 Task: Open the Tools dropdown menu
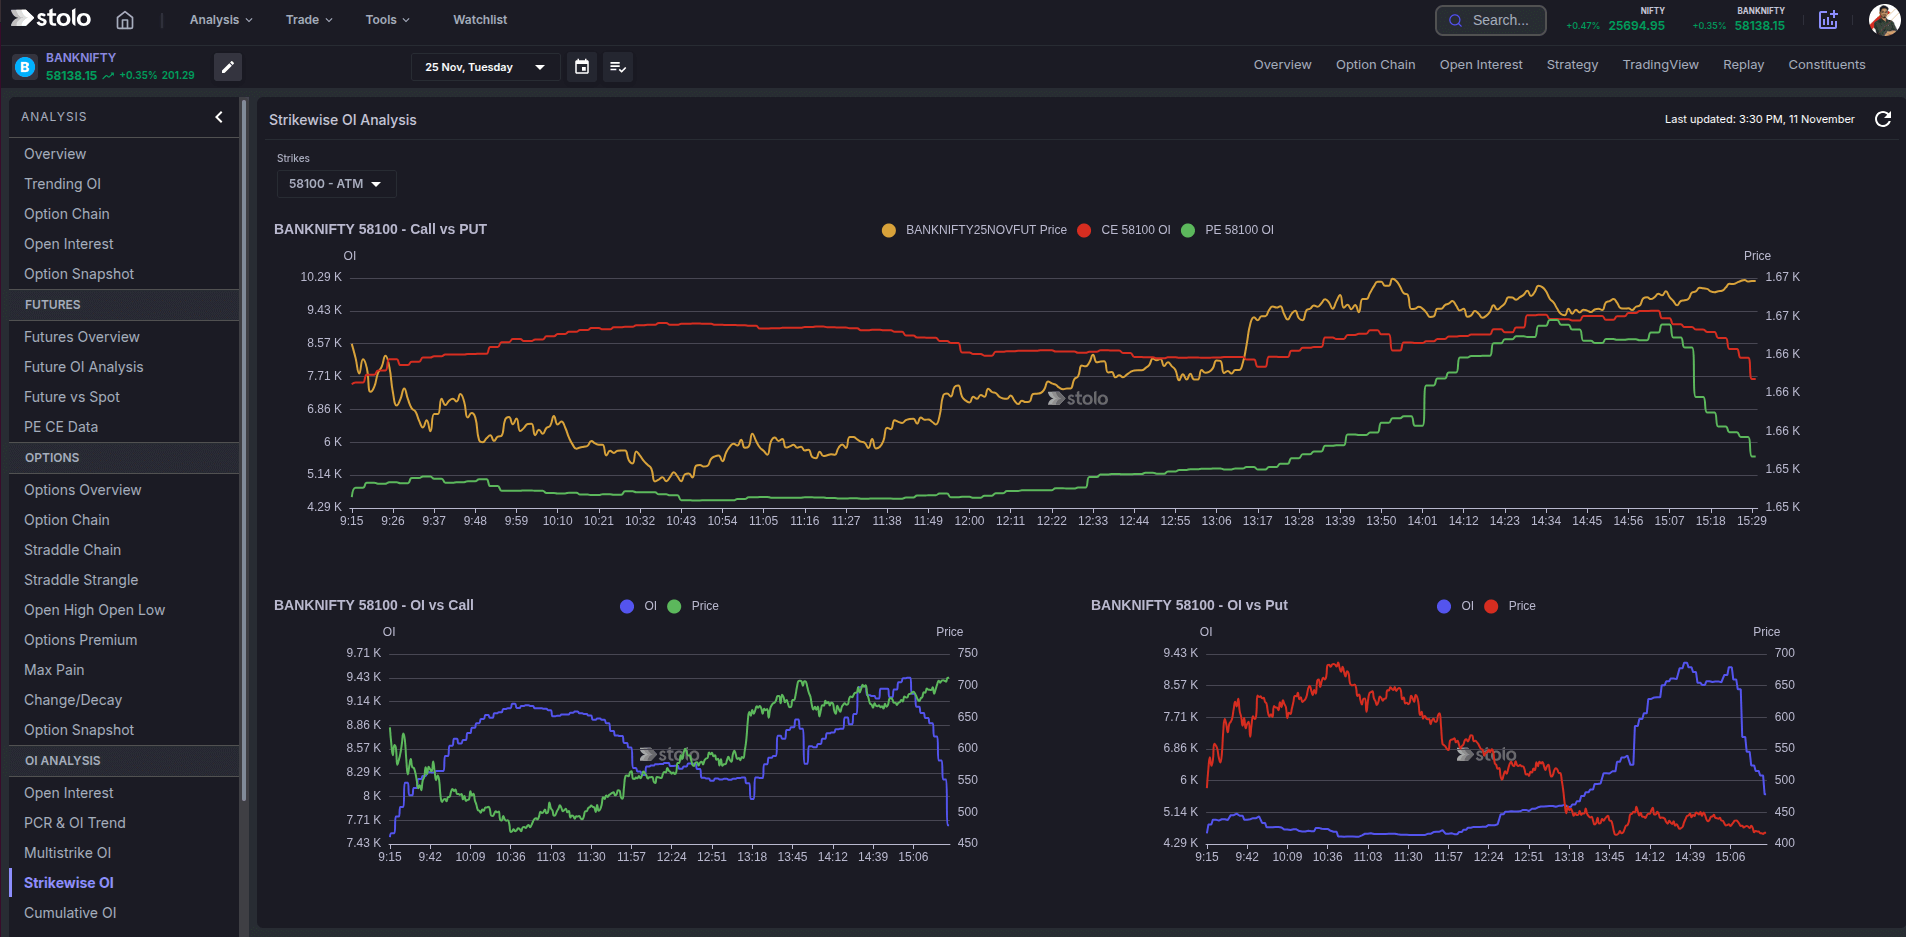pos(387,19)
